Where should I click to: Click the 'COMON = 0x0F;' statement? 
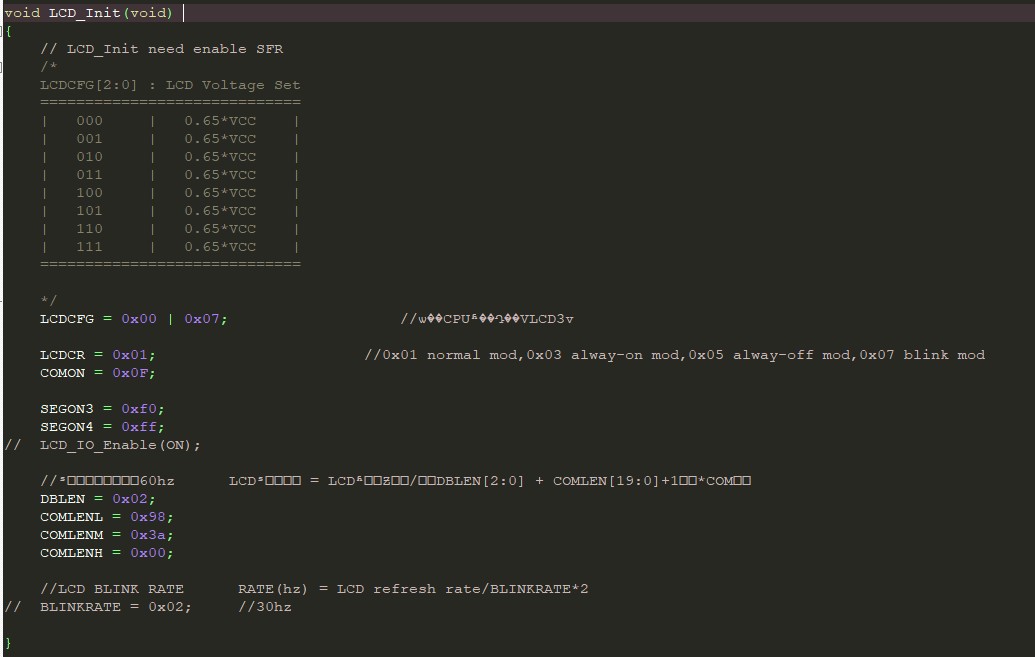98,373
